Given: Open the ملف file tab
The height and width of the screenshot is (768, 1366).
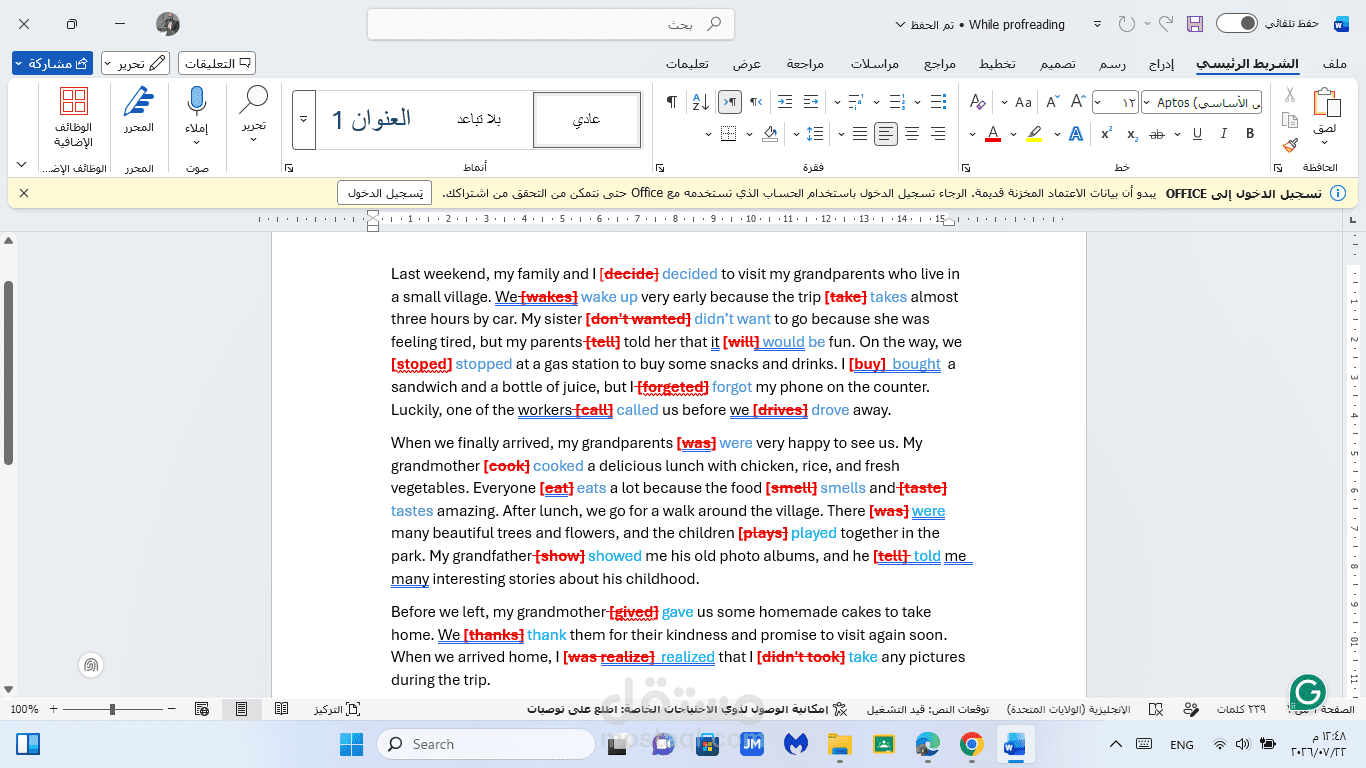Looking at the screenshot, I should click(x=1335, y=63).
